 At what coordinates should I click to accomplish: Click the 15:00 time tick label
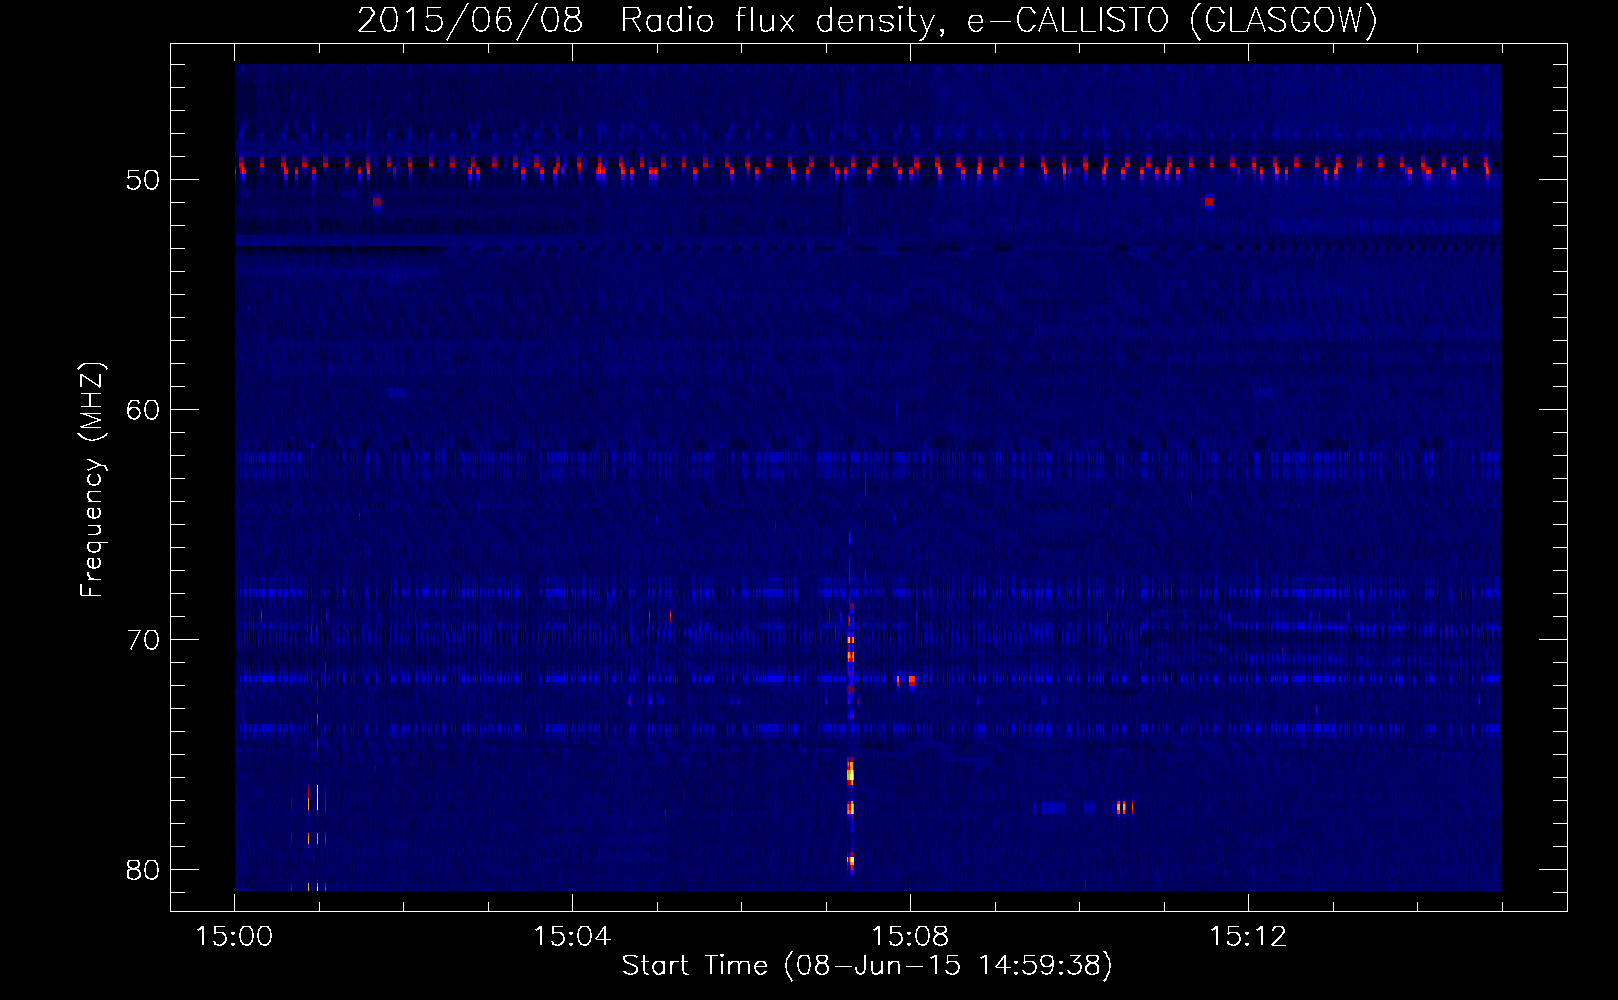click(234, 937)
